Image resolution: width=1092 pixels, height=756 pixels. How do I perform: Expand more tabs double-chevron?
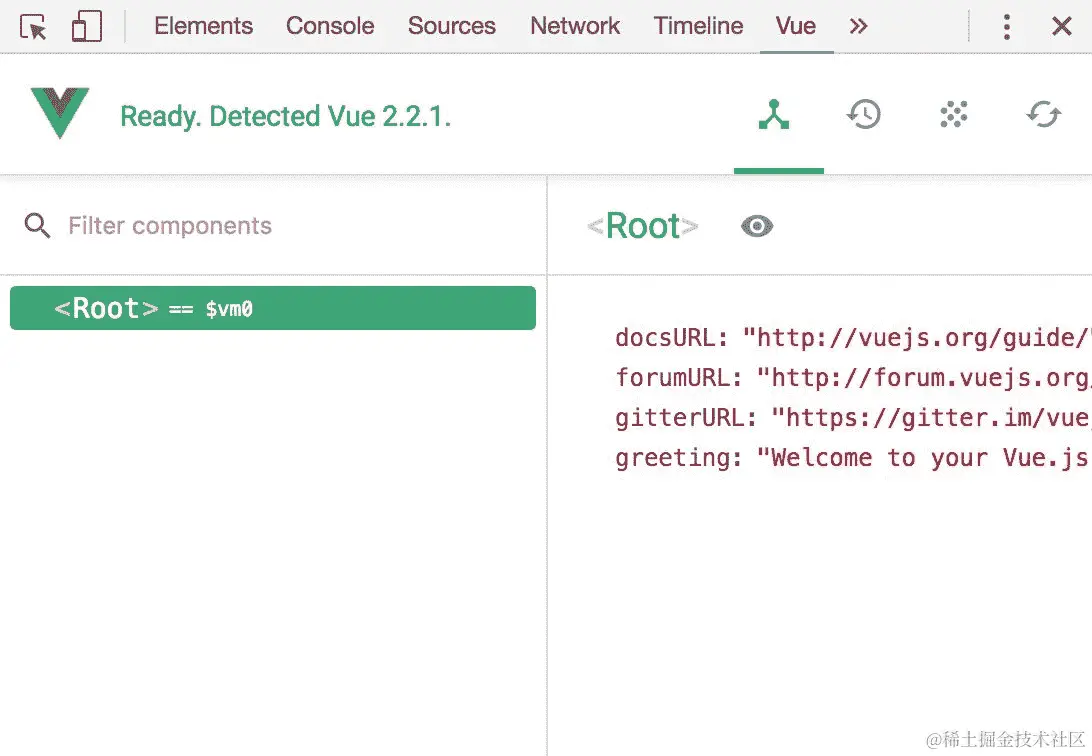click(858, 26)
